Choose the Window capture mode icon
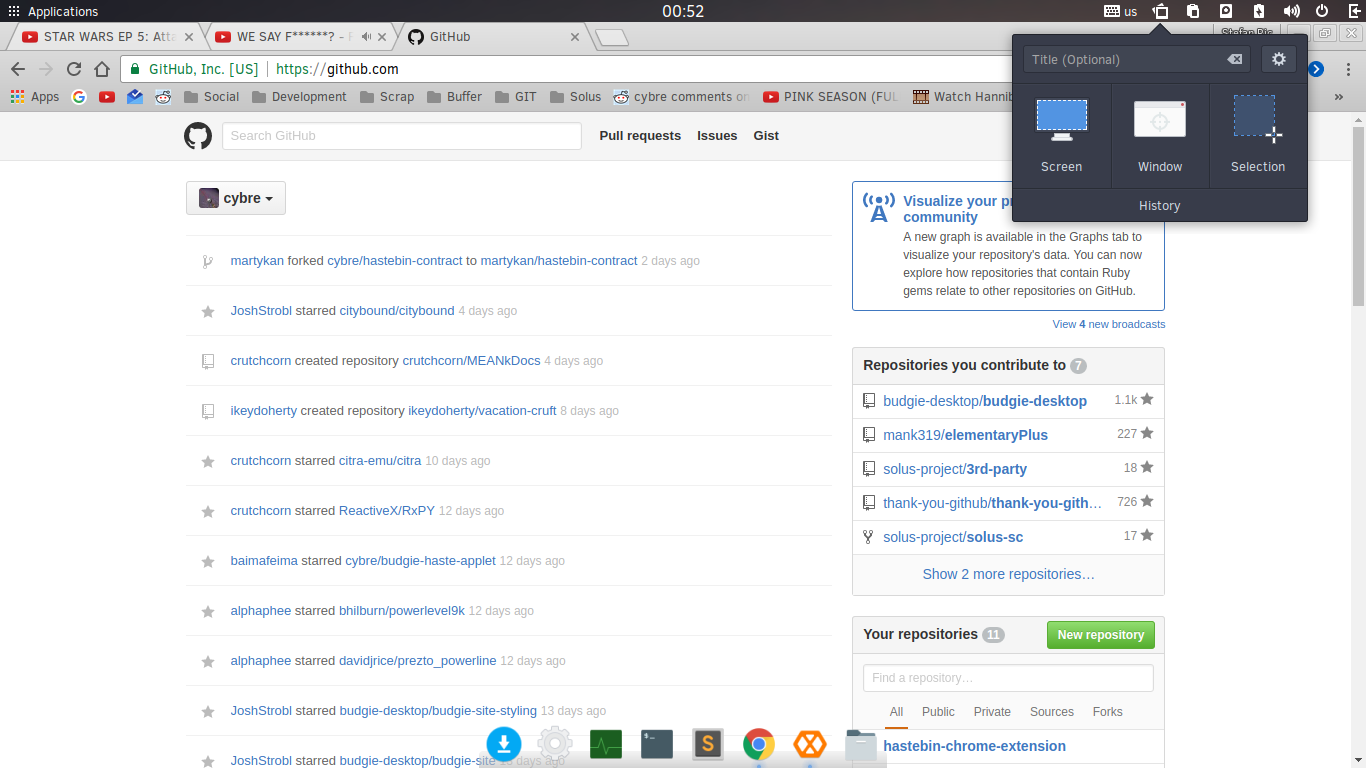 [1160, 120]
